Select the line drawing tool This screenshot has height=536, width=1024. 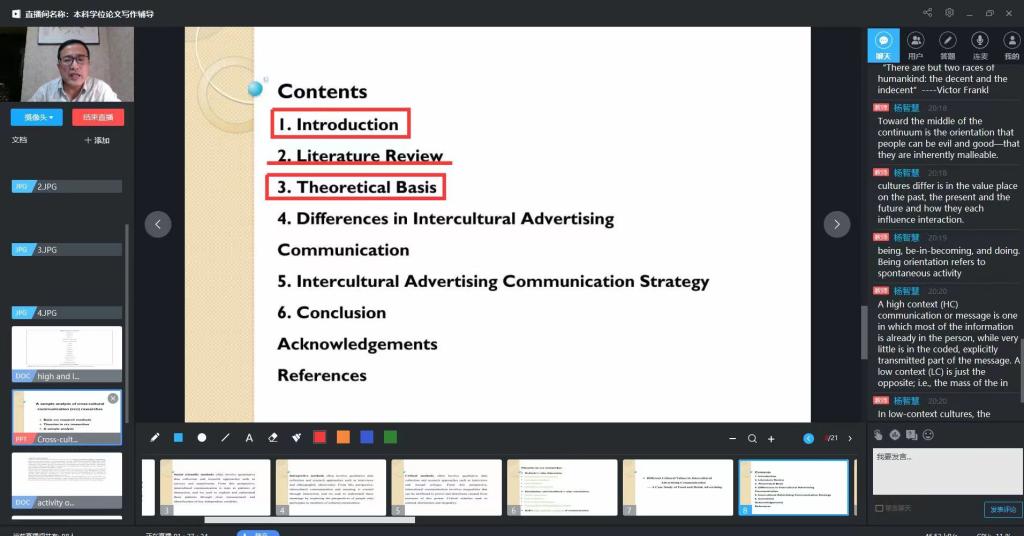(225, 438)
